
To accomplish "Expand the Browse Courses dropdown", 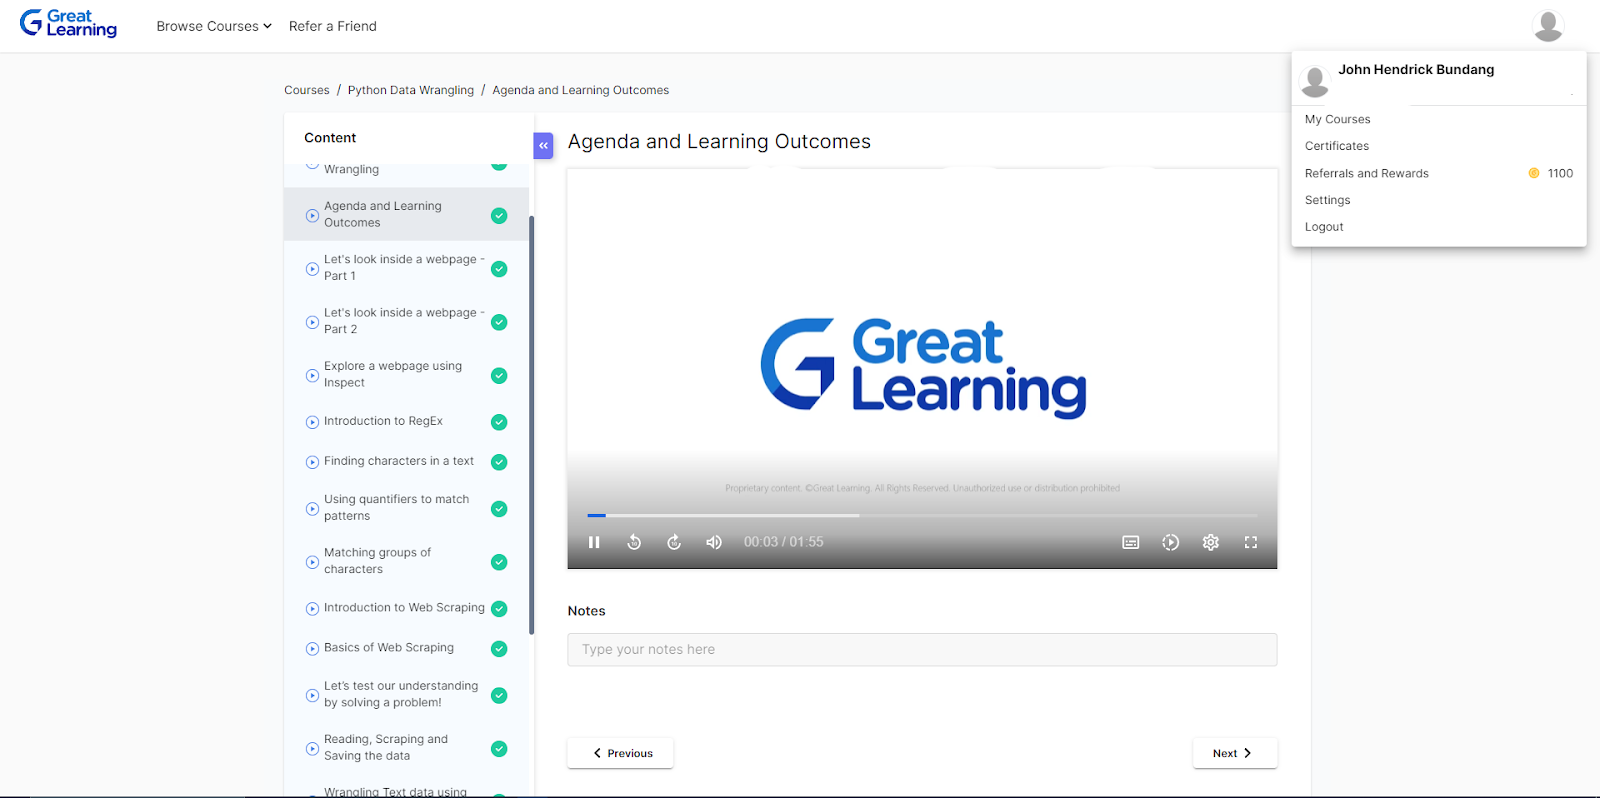I will click(x=214, y=26).
